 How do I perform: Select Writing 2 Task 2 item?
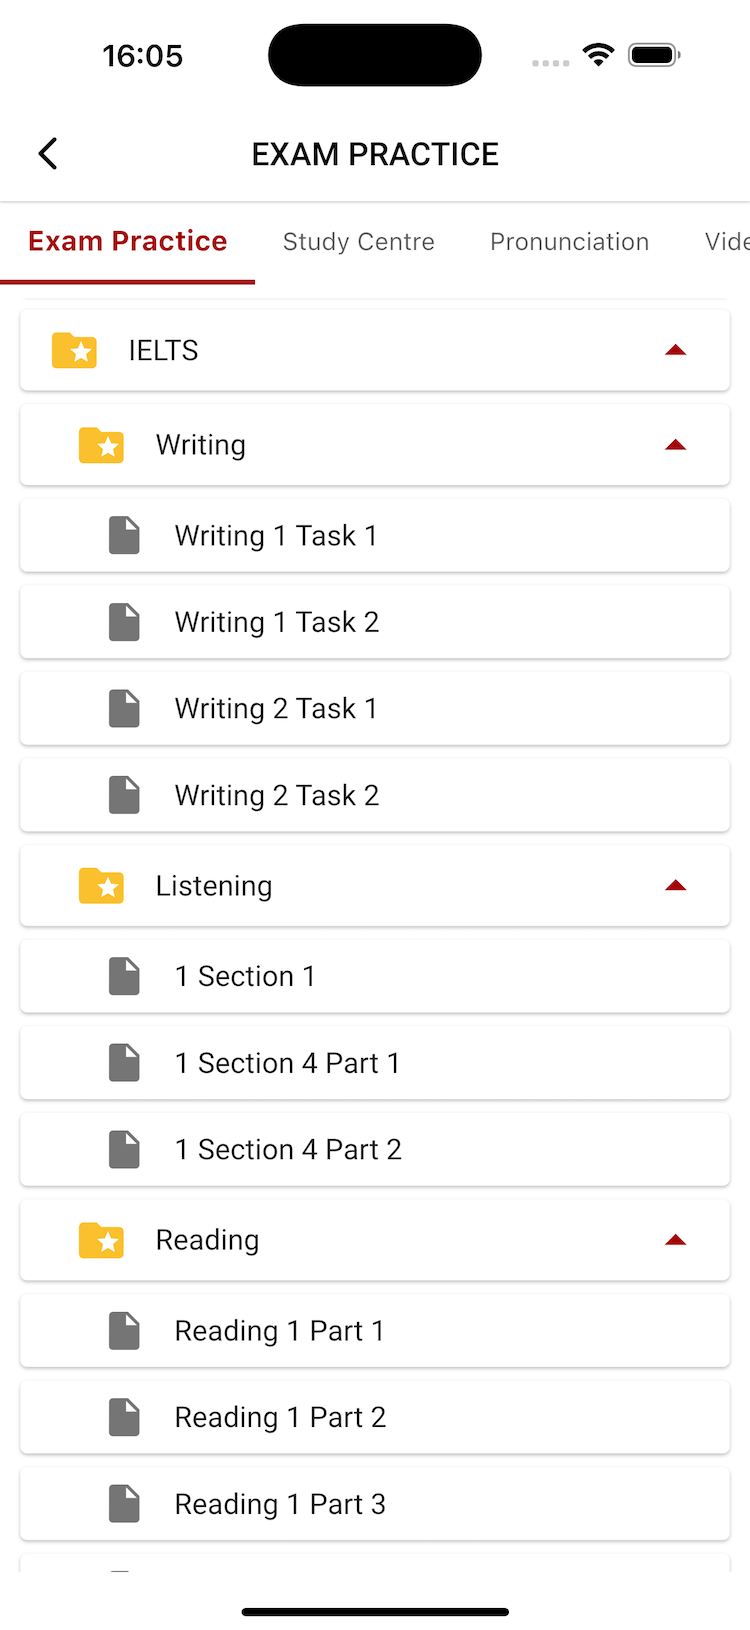point(277,796)
